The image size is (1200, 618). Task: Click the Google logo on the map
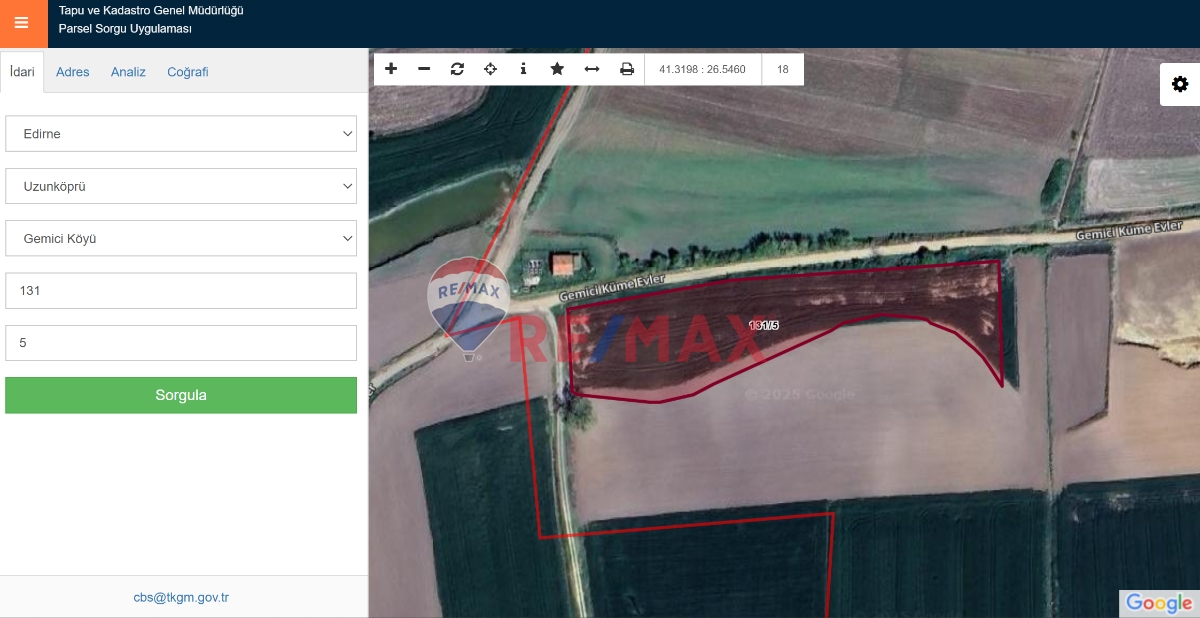click(x=1159, y=603)
